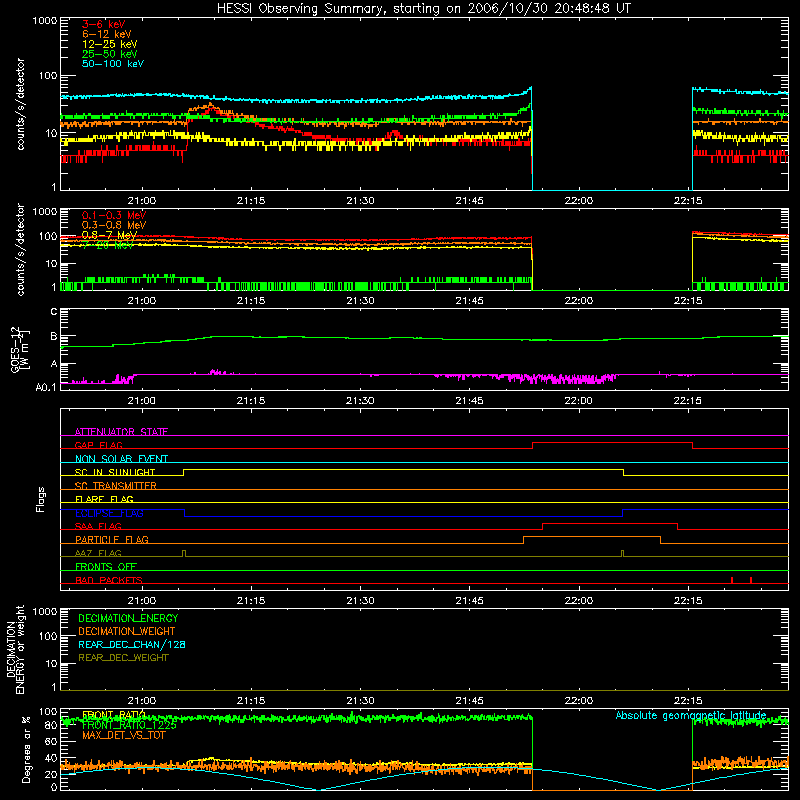Viewport: 800px width, 800px height.
Task: Click the 0.3-0.8 MeV legend label
Action: [x=114, y=225]
